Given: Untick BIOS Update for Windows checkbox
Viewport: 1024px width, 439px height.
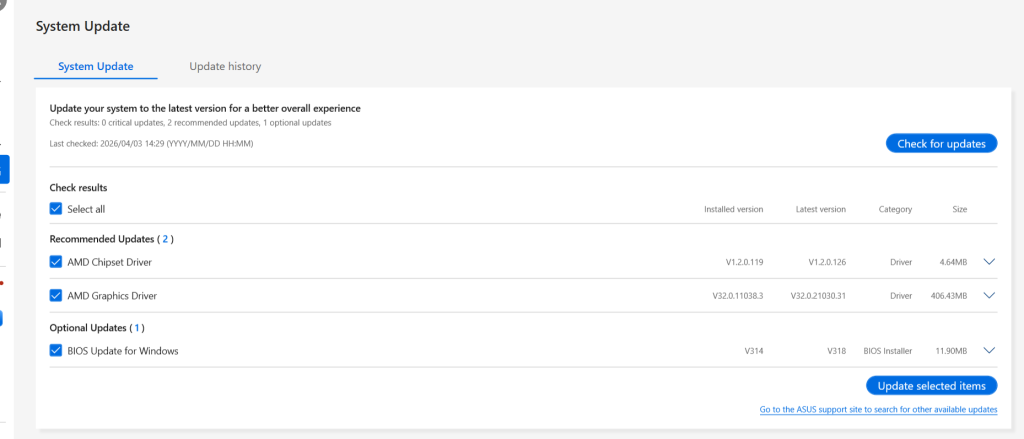Looking at the screenshot, I should click(x=56, y=351).
